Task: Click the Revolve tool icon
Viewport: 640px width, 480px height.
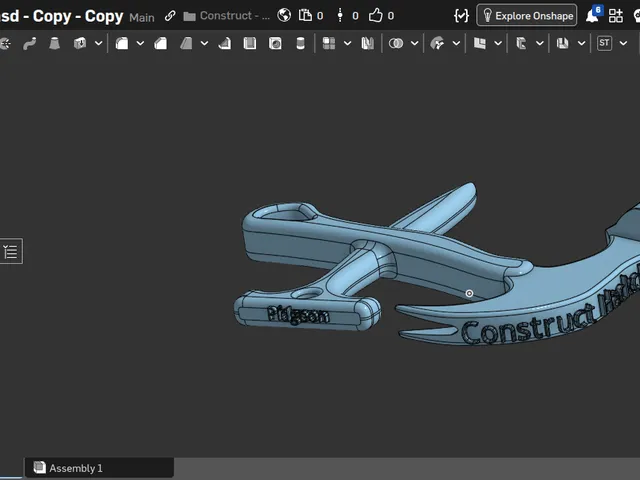Action: pos(5,43)
